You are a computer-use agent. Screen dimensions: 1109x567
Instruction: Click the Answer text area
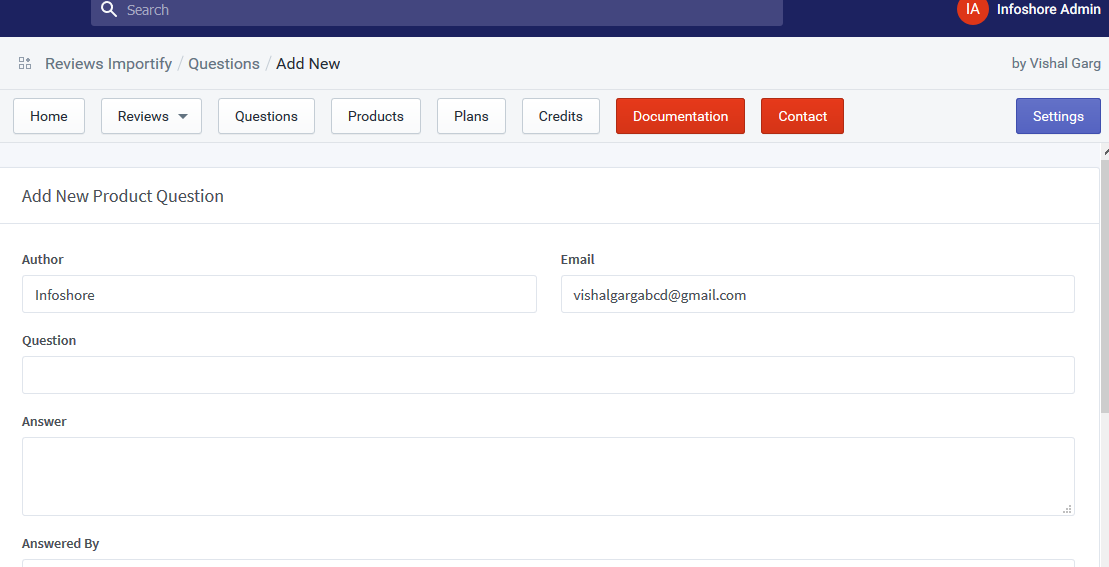tap(548, 477)
